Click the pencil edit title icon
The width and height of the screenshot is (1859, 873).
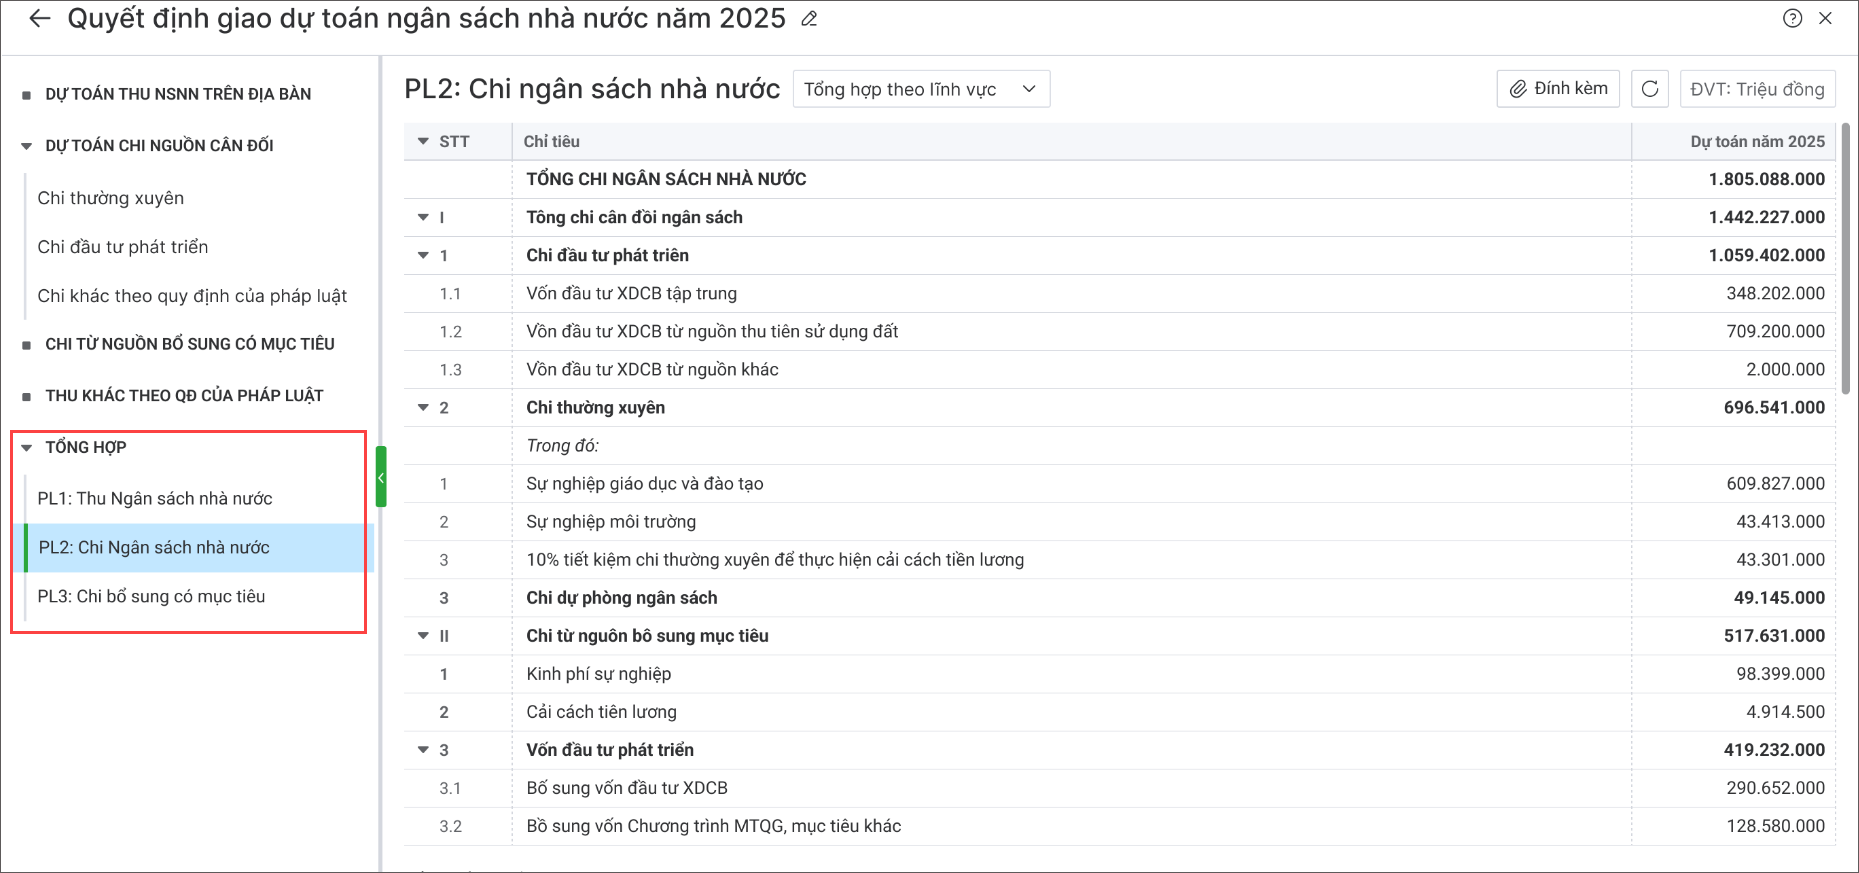810,19
